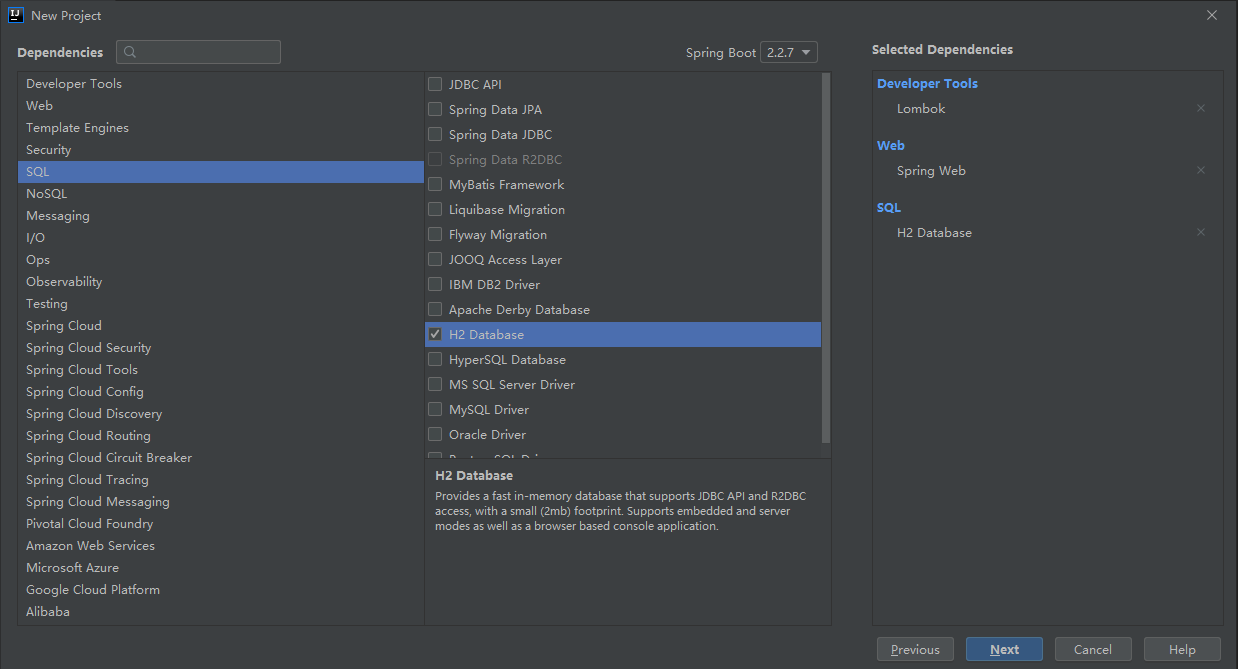
Task: Select the MyBatis Framework checkbox
Action: [435, 184]
